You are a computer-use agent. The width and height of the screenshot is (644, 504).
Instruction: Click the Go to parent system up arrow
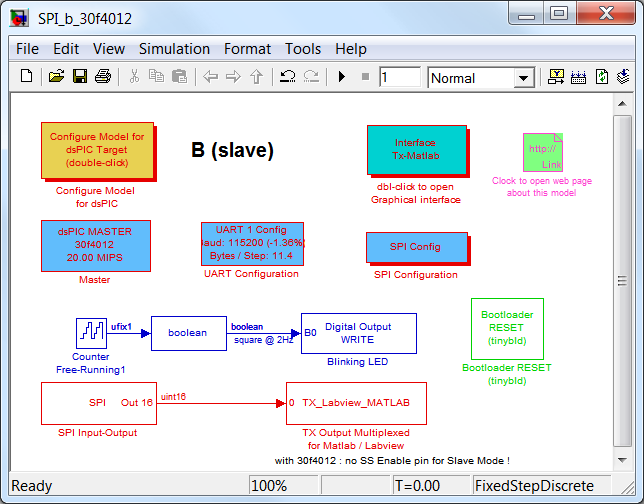(256, 77)
